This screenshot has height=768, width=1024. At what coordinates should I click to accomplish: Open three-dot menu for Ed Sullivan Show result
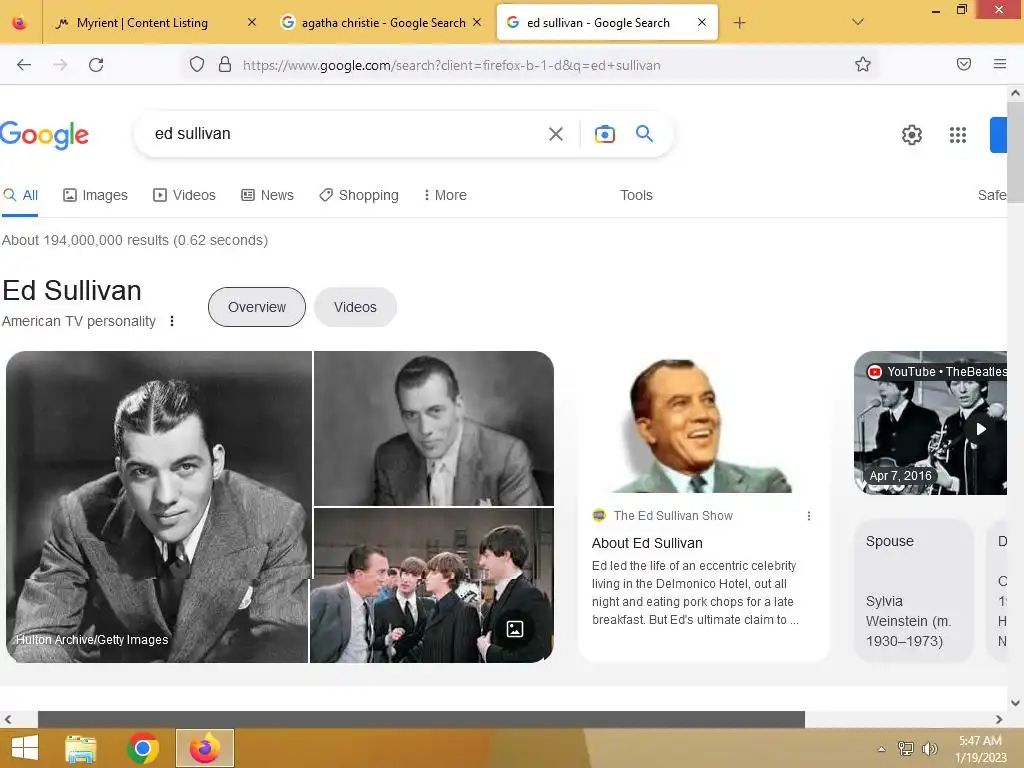(x=808, y=516)
